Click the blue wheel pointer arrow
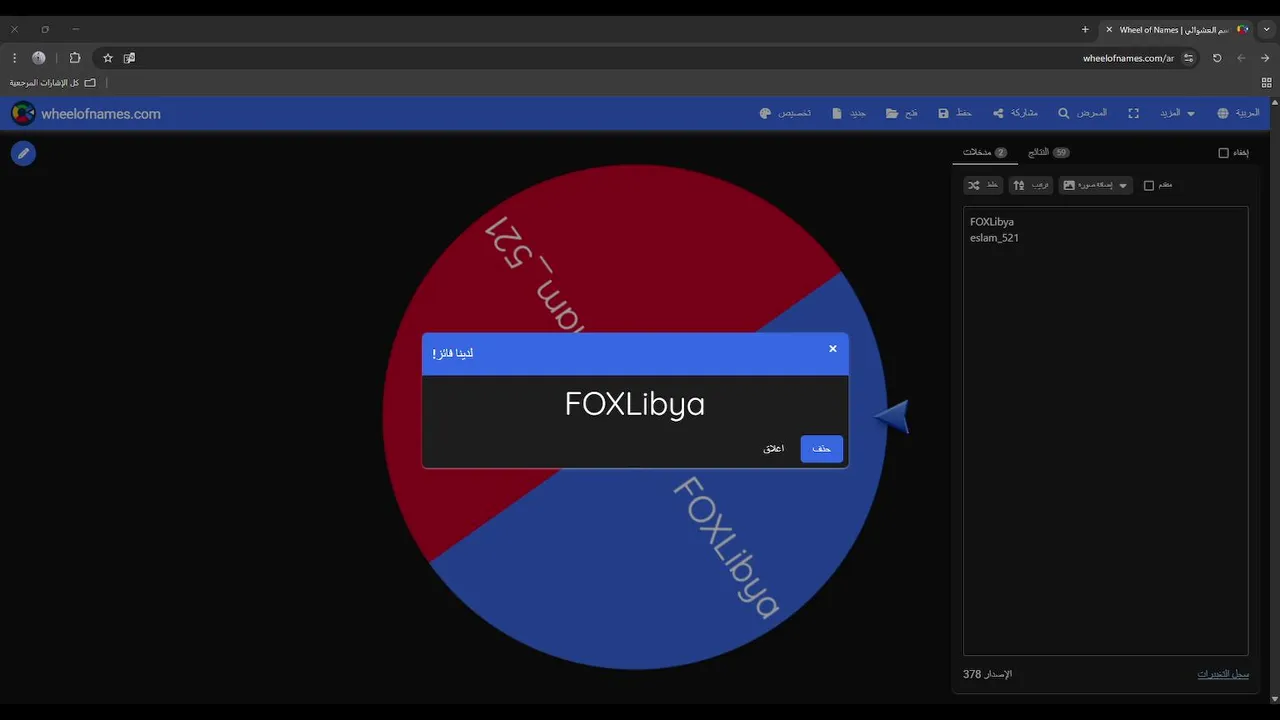 pos(892,416)
